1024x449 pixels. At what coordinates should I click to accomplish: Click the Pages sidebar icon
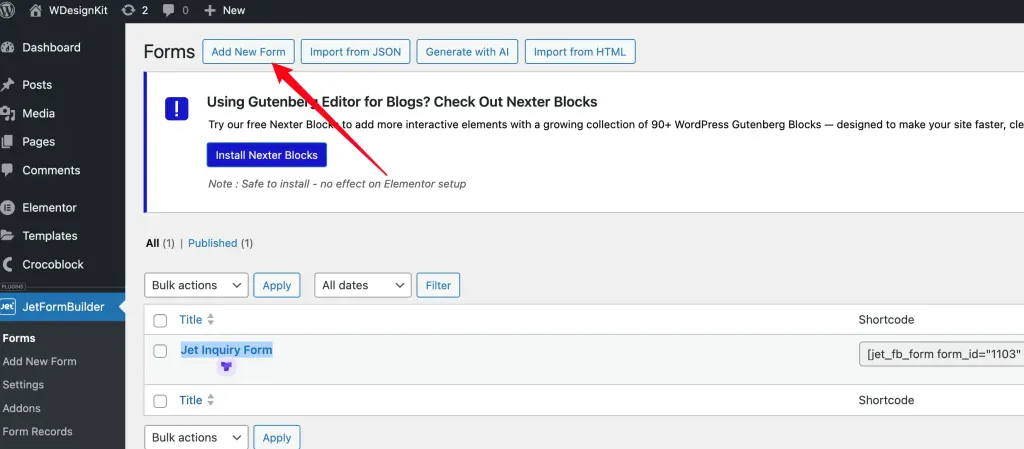click(7, 142)
